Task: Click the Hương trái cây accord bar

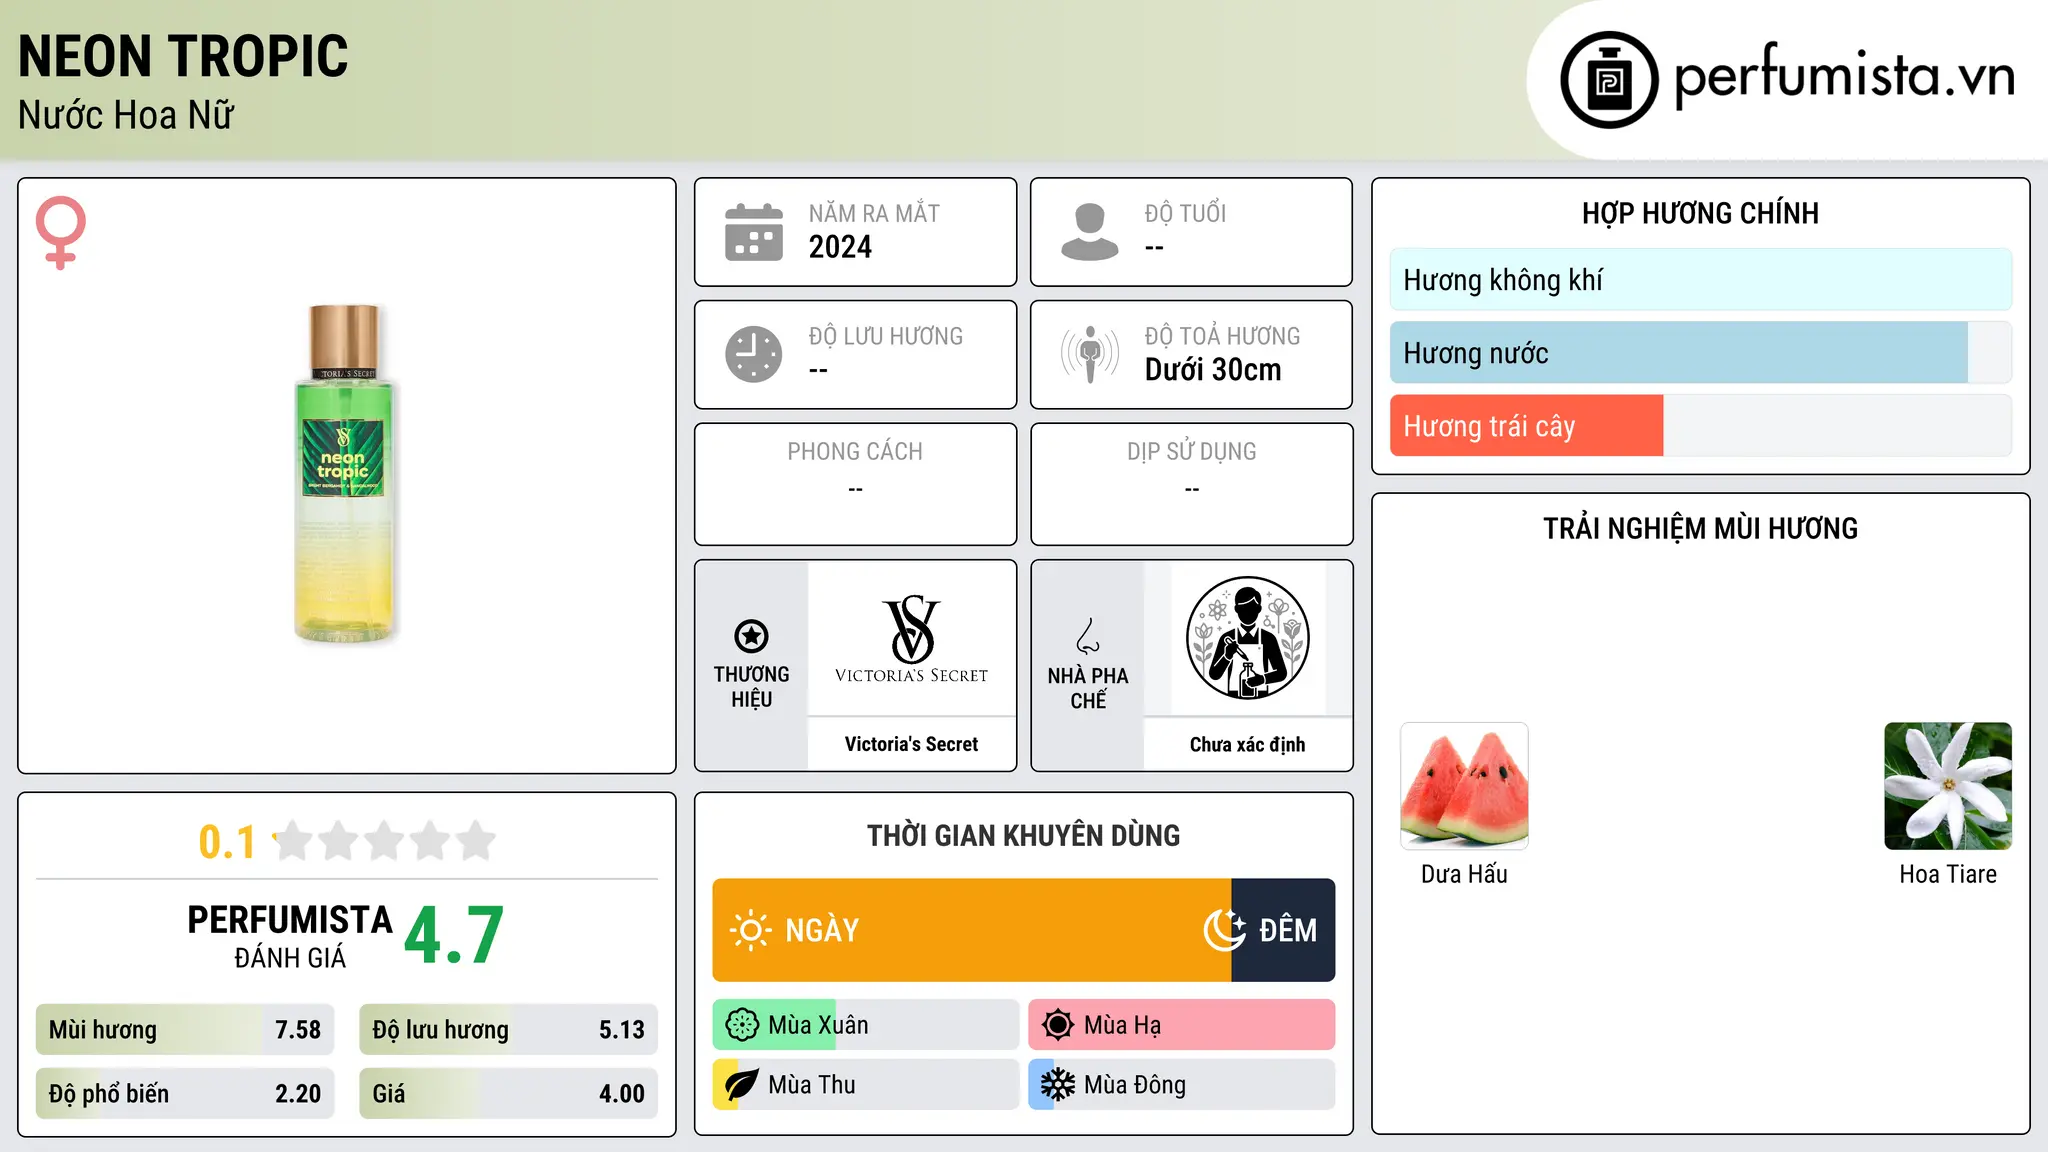Action: click(1701, 426)
